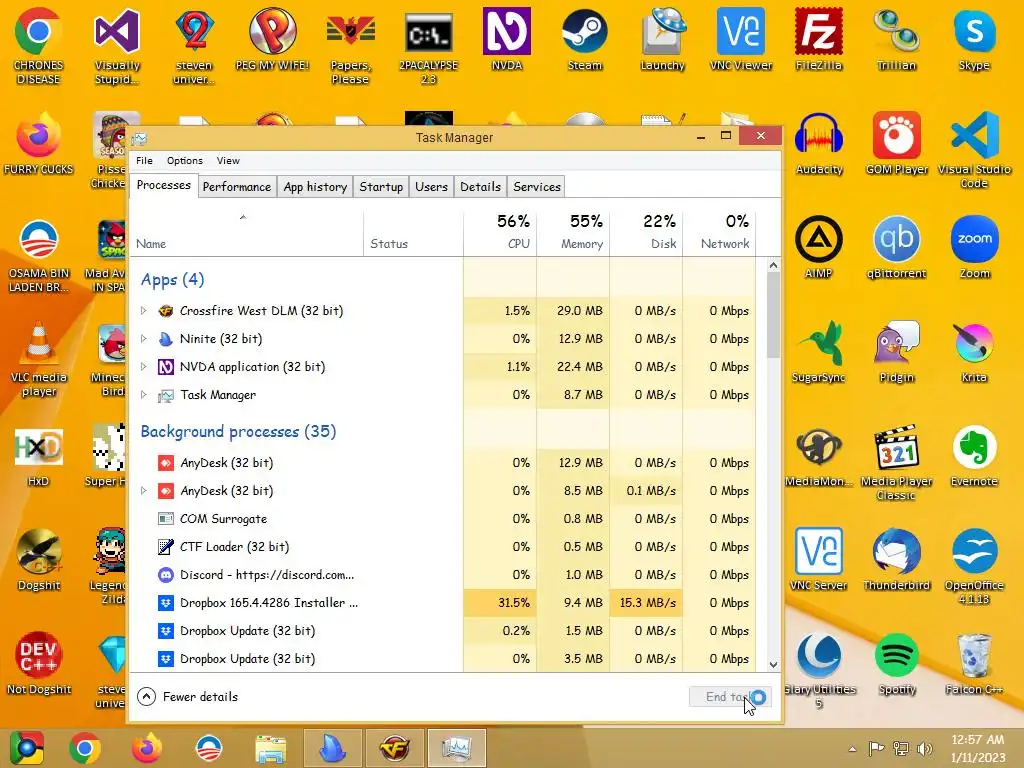Open the Zoom desktop icon

click(974, 248)
